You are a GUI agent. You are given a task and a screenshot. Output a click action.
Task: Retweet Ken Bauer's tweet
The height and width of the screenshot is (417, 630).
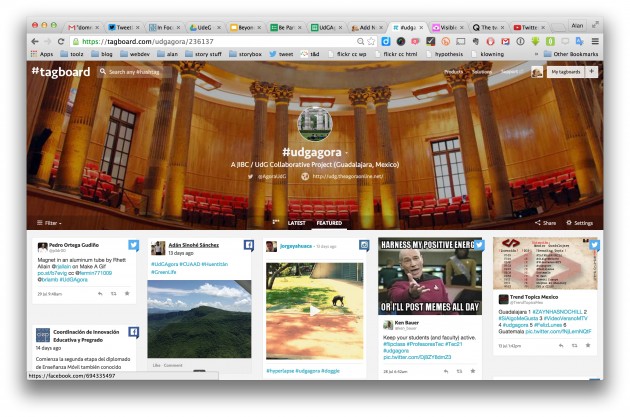(459, 371)
